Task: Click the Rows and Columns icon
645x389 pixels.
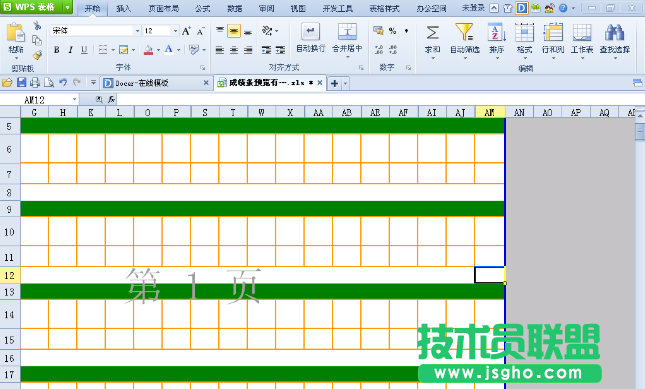Action: (x=553, y=32)
